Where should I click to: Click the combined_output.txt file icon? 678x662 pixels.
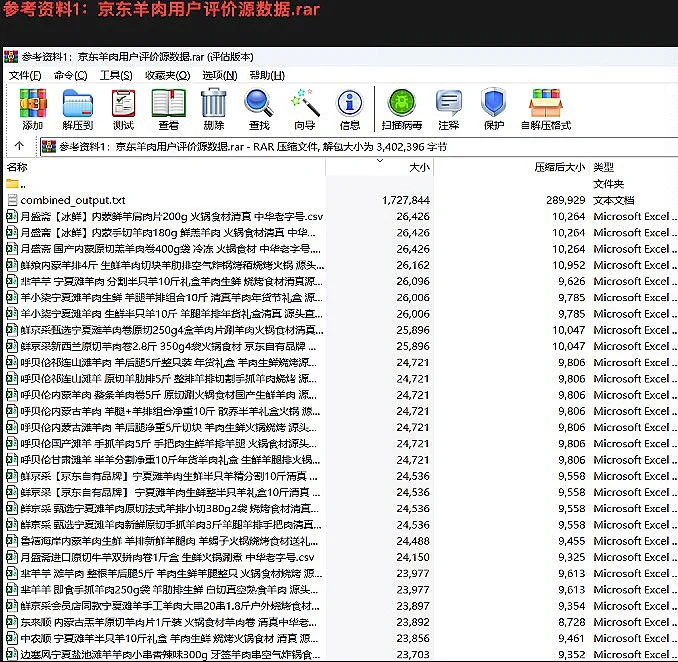tap(12, 200)
